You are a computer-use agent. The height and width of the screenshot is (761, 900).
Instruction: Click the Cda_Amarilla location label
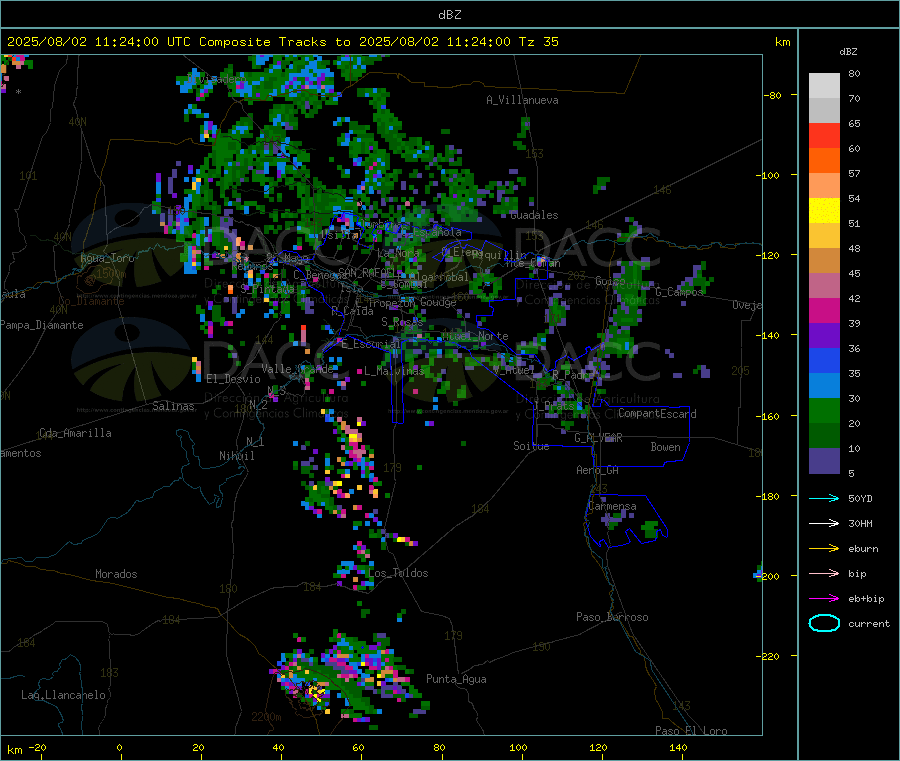(75, 433)
